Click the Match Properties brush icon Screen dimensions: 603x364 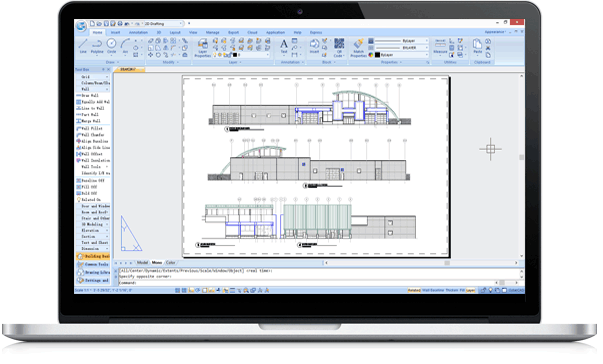click(358, 48)
